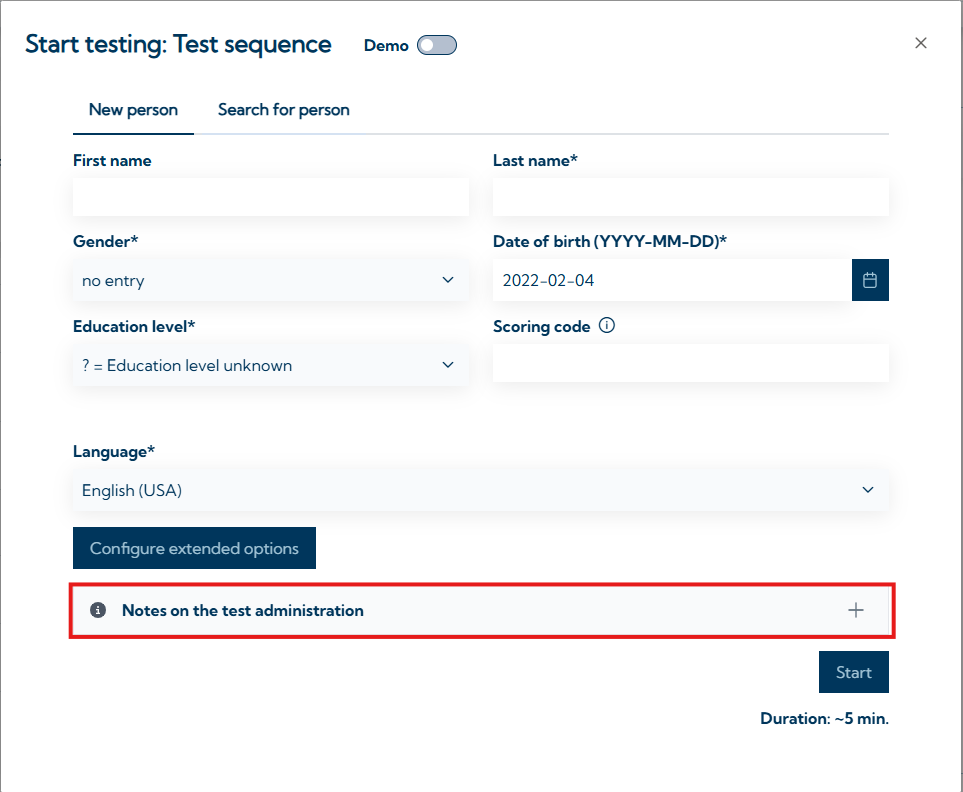Close the Start testing dialog
Viewport: 963px width, 792px height.
[x=921, y=43]
